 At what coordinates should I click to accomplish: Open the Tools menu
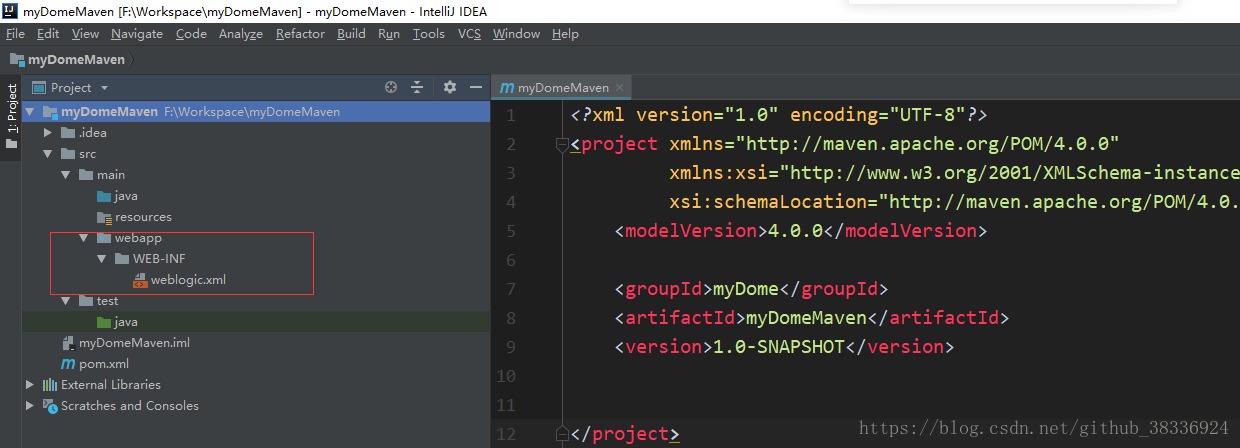point(428,34)
